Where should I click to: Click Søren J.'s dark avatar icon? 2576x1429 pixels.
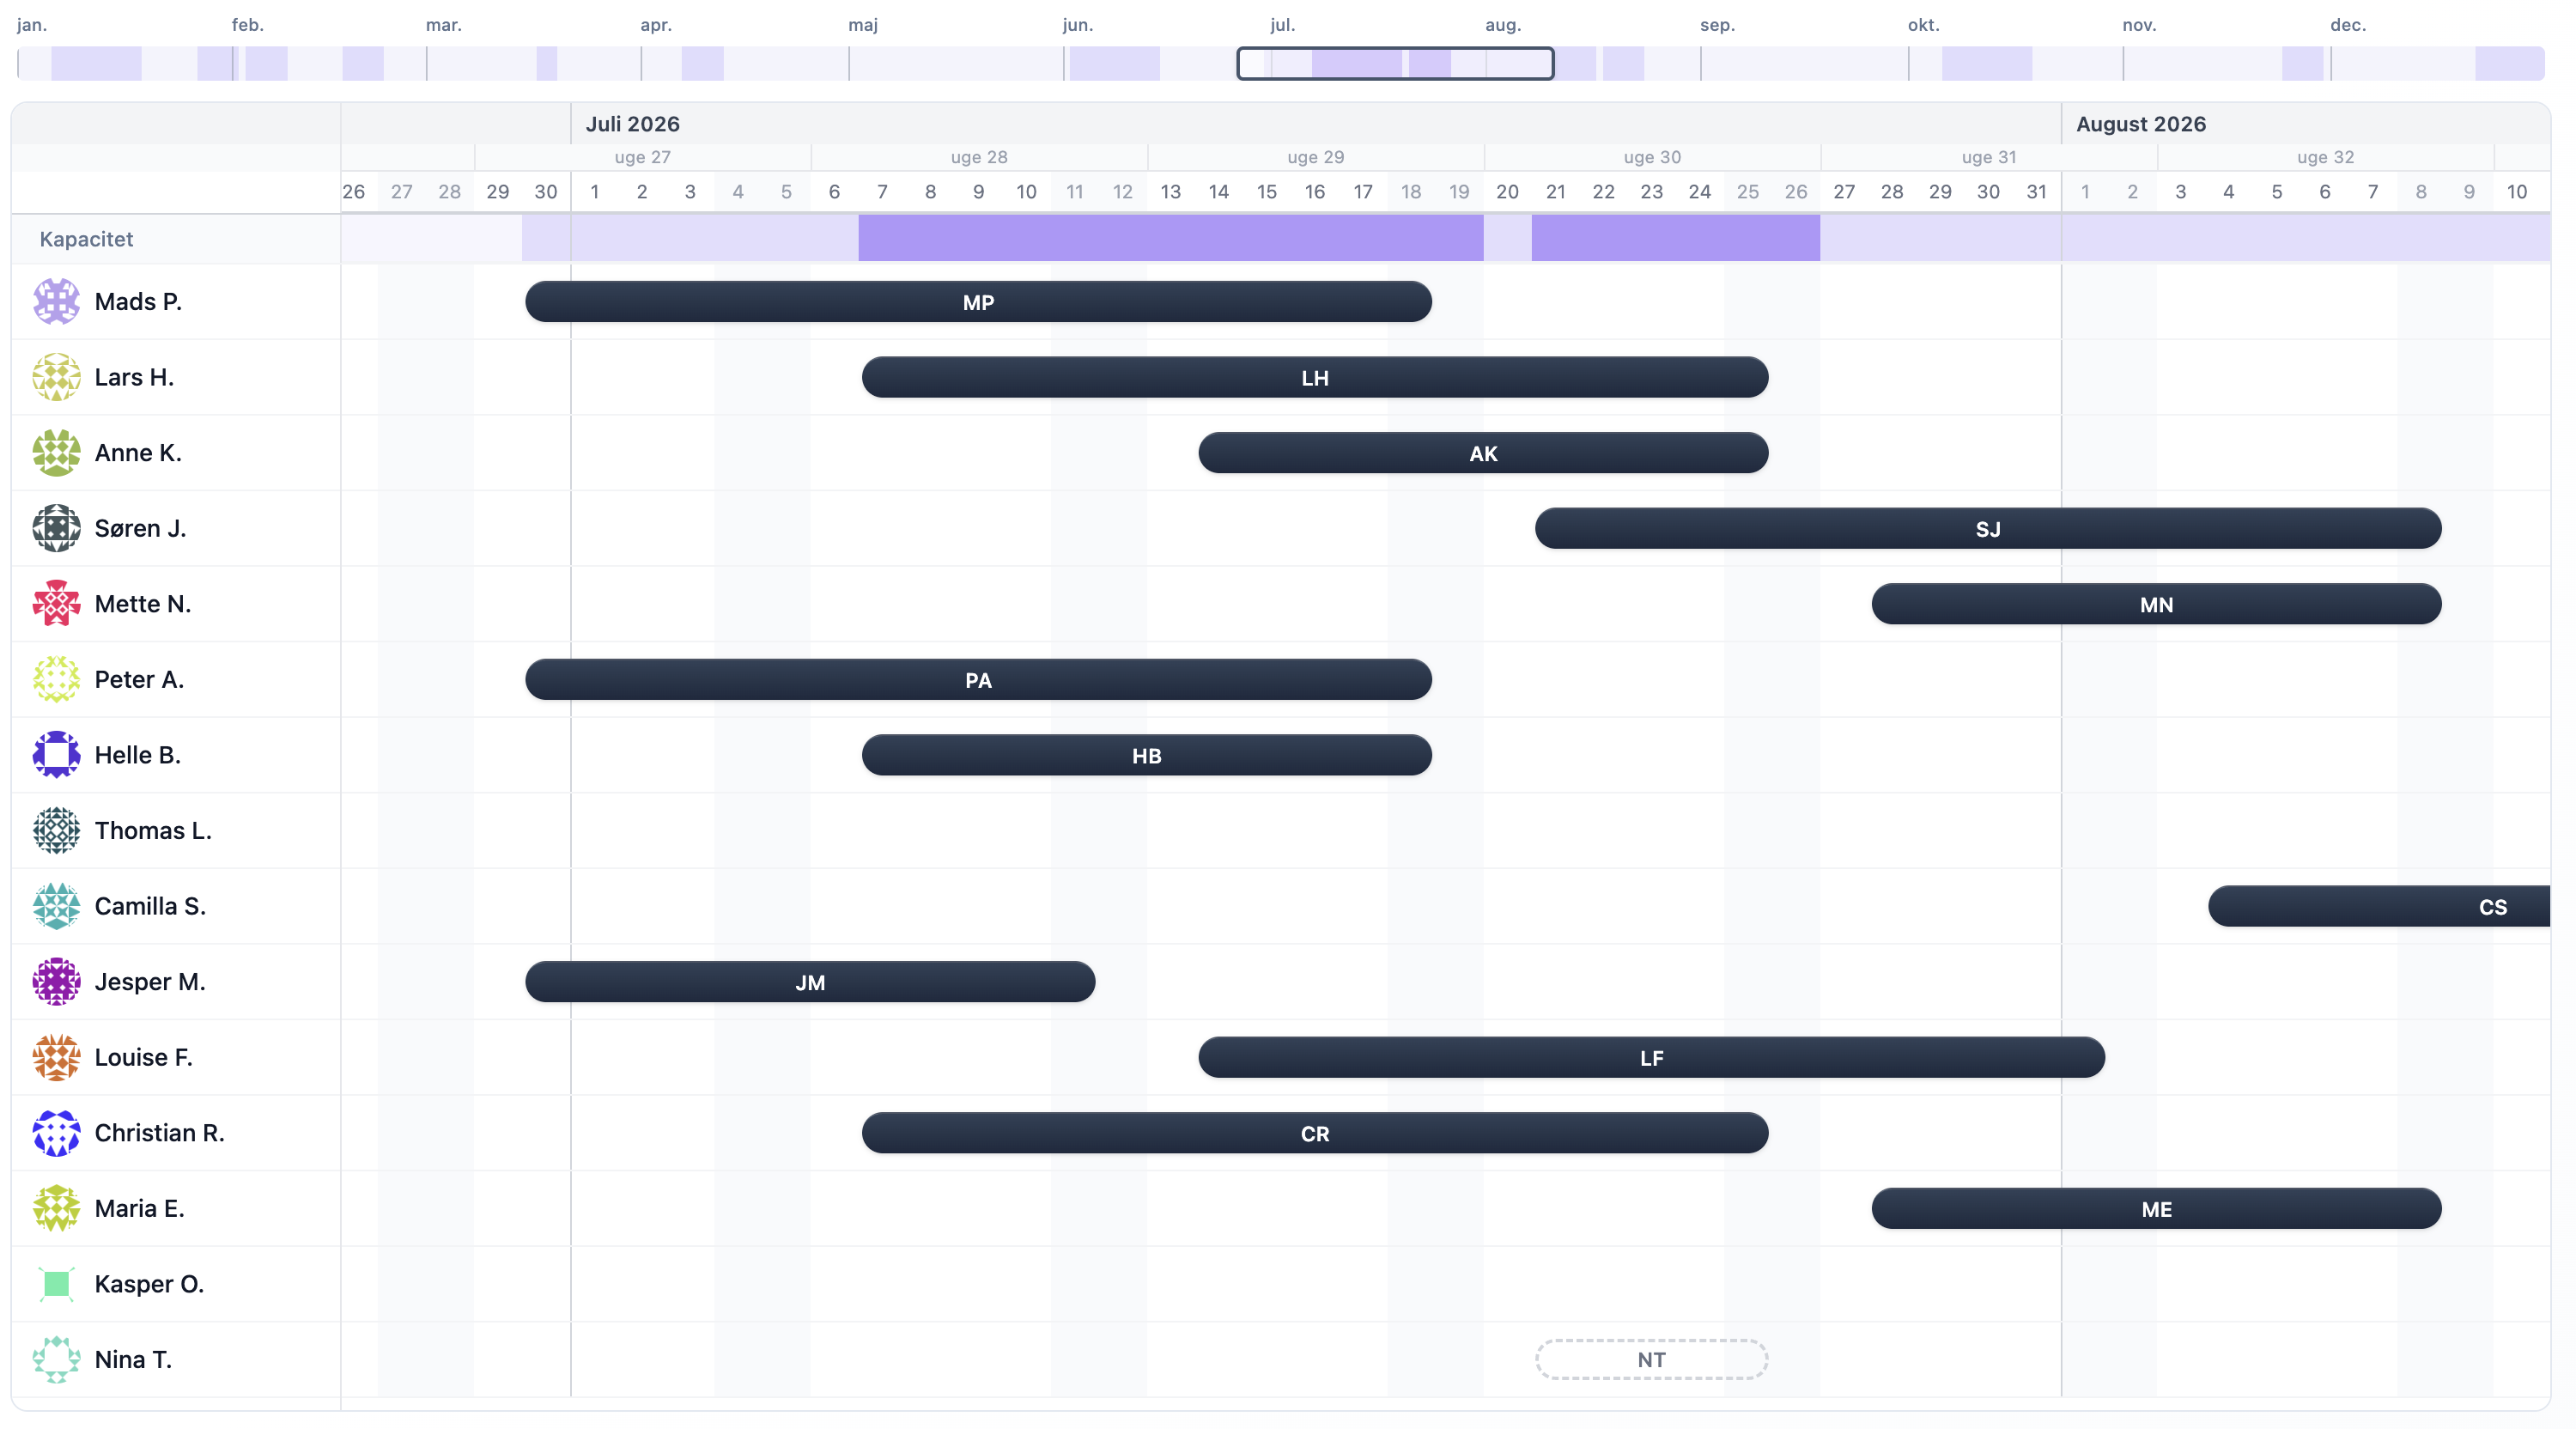[56, 528]
